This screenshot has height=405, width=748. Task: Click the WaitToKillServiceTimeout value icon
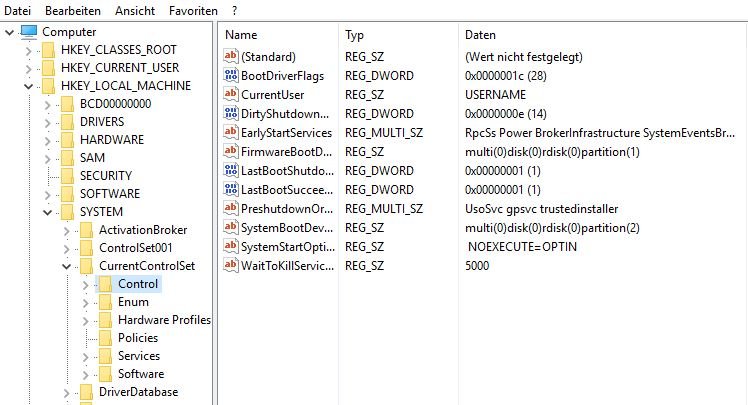tap(231, 265)
